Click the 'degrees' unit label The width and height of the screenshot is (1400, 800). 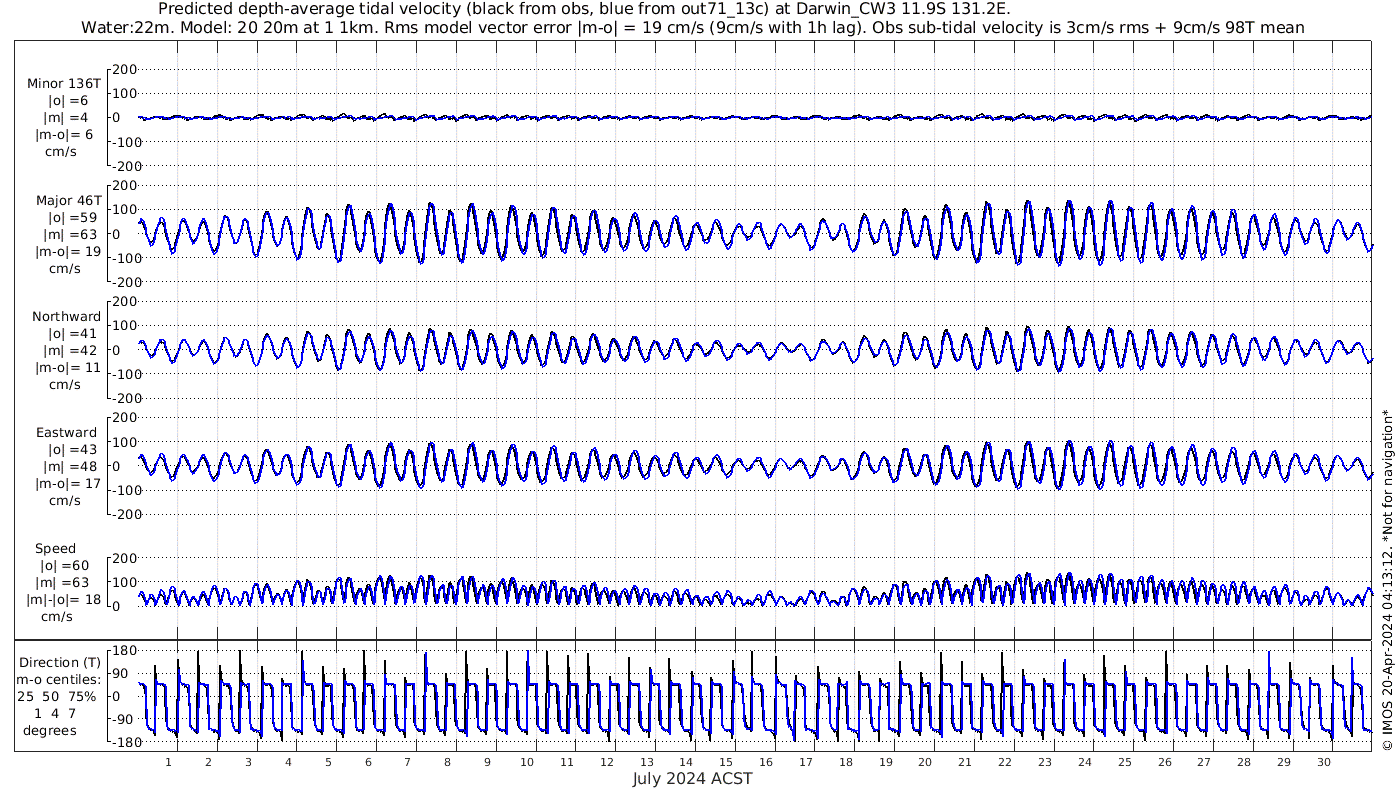tap(51, 730)
